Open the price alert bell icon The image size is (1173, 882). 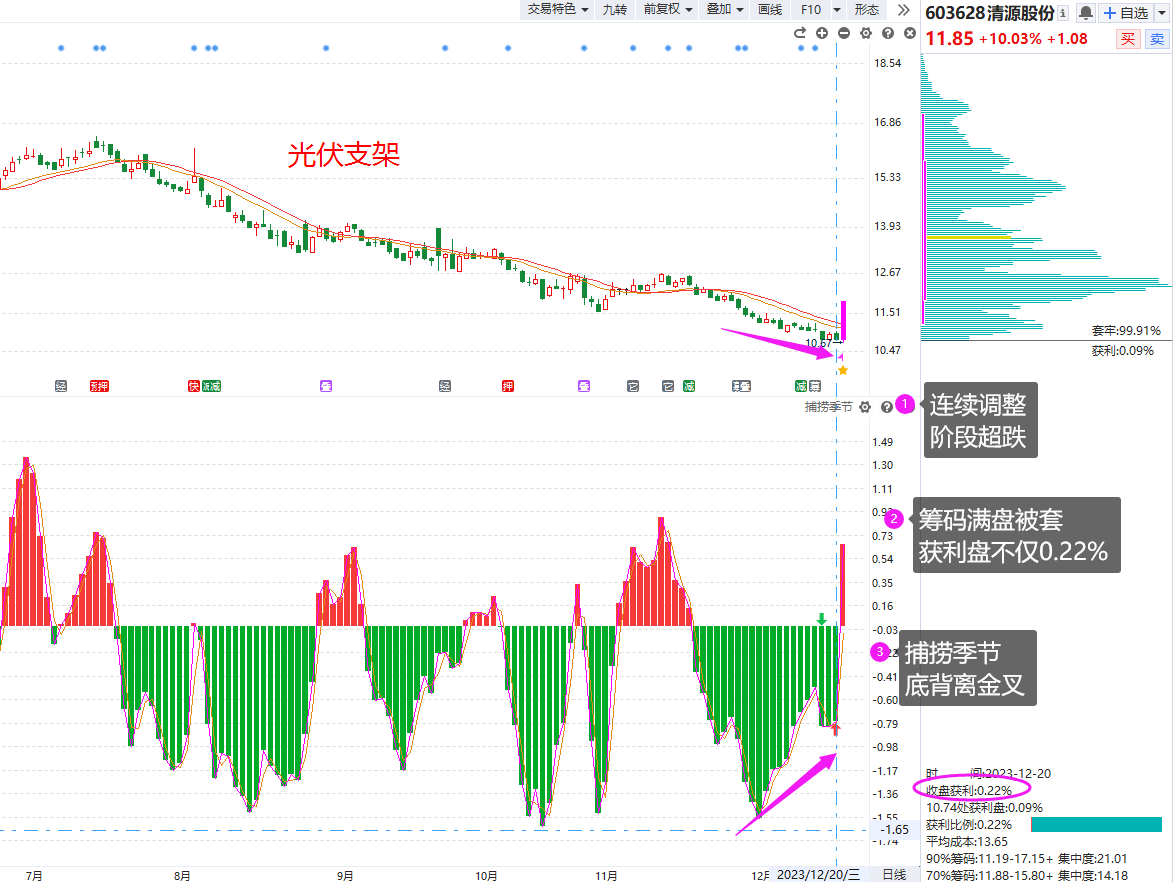1085,13
